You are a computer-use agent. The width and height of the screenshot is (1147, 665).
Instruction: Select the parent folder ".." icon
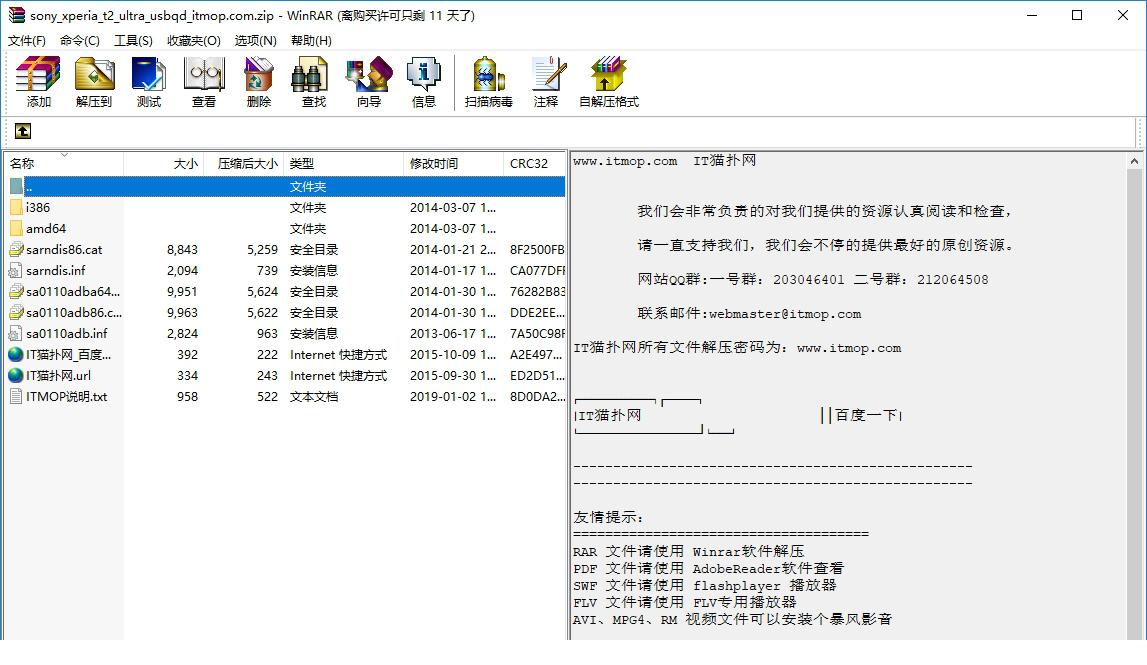pos(16,187)
